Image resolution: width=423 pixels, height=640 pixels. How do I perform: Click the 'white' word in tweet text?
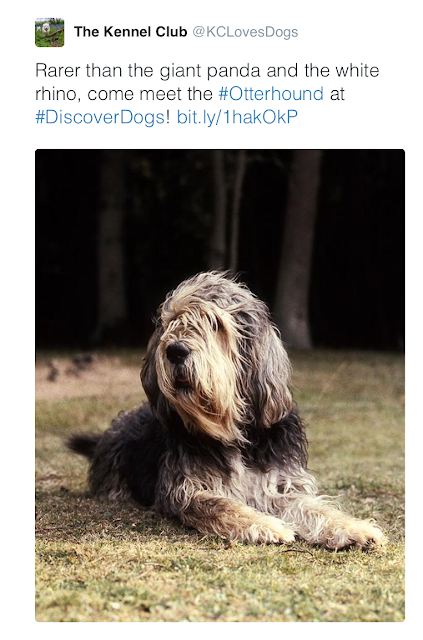point(357,71)
